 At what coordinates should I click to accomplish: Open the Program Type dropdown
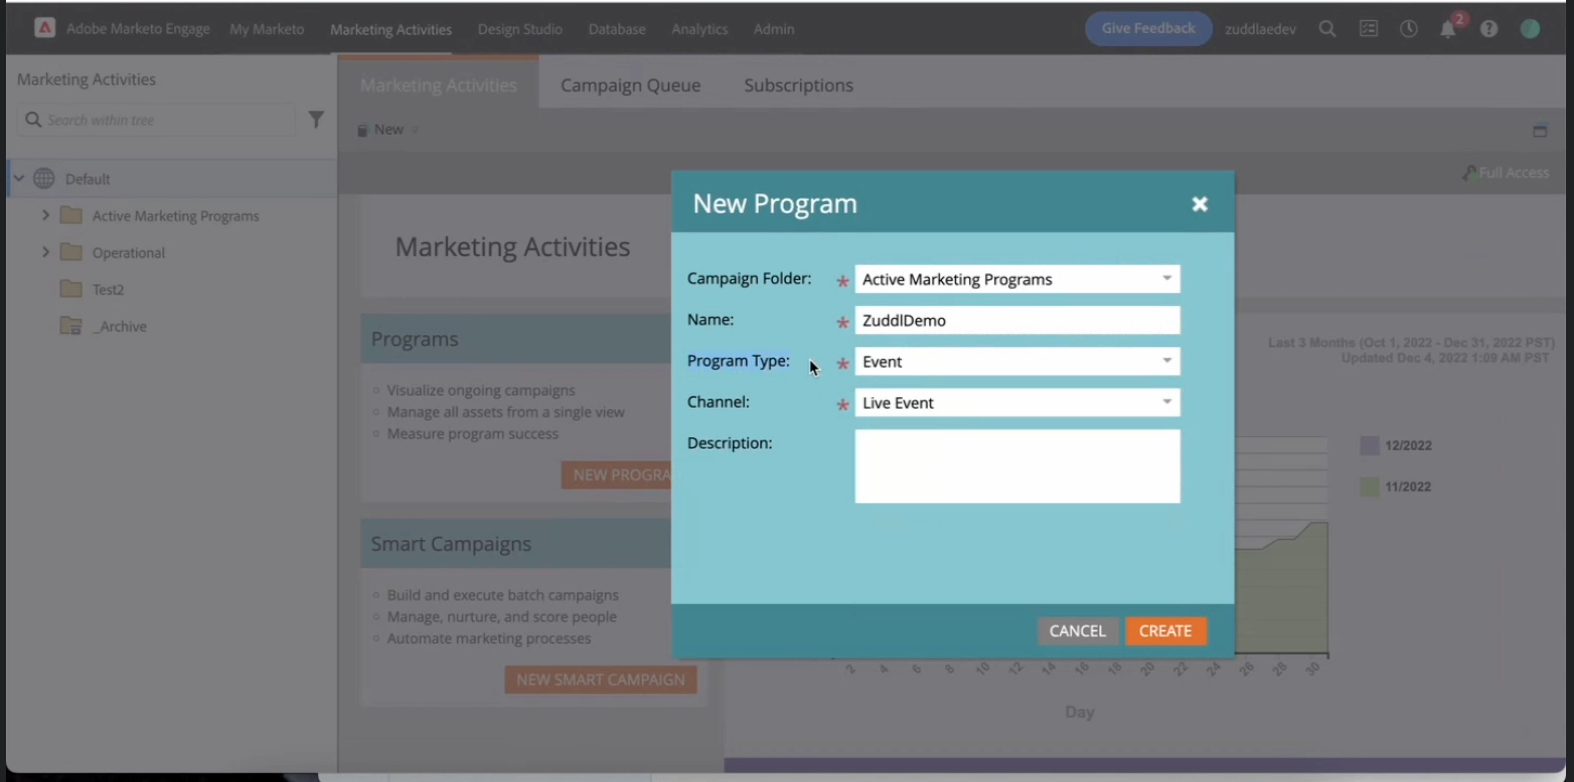(1167, 361)
